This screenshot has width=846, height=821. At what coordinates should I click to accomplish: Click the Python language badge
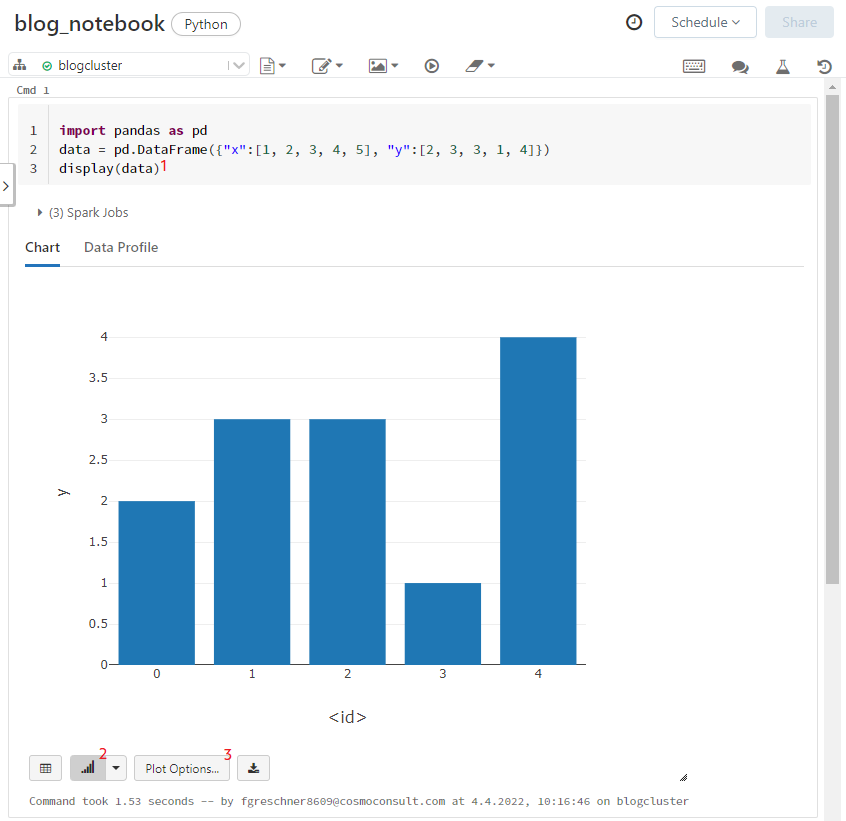[206, 24]
